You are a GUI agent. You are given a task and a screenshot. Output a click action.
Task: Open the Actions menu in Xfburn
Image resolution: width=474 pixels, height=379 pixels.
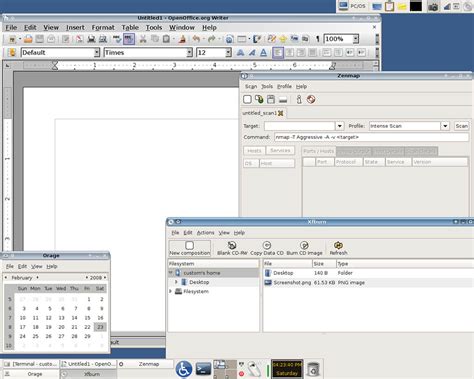click(205, 233)
